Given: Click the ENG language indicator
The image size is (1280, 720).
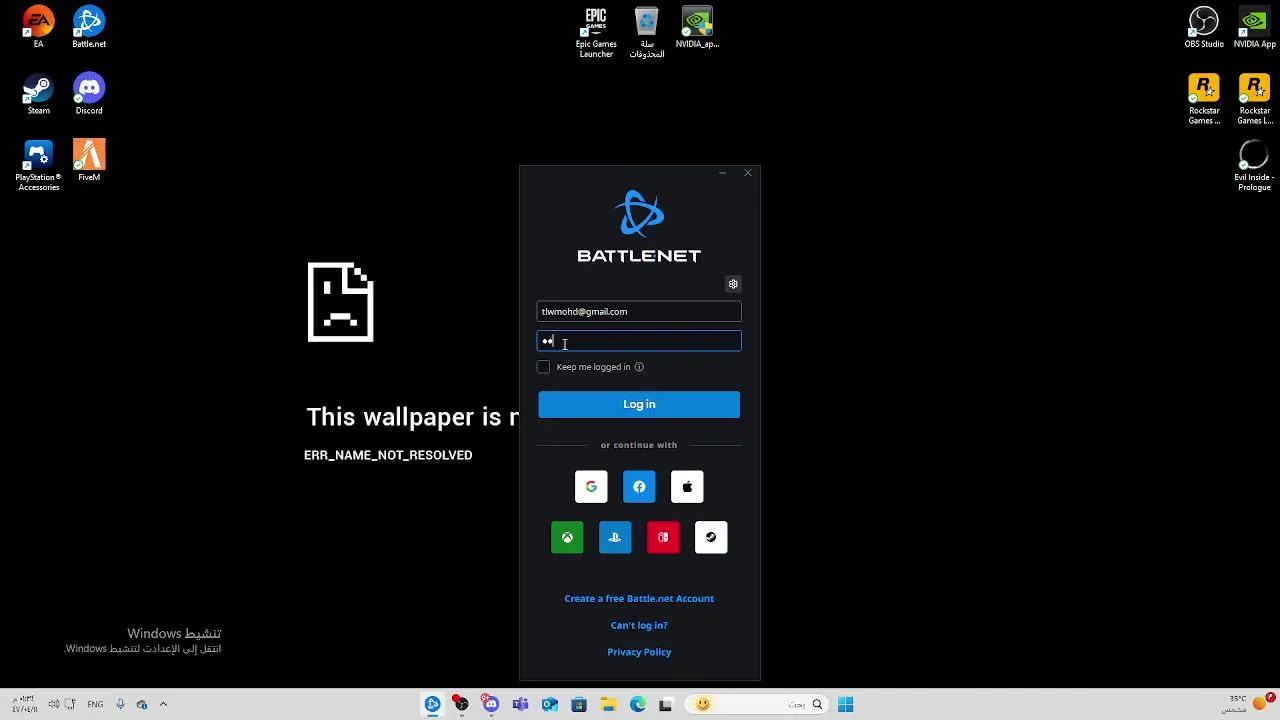Looking at the screenshot, I should pos(95,705).
